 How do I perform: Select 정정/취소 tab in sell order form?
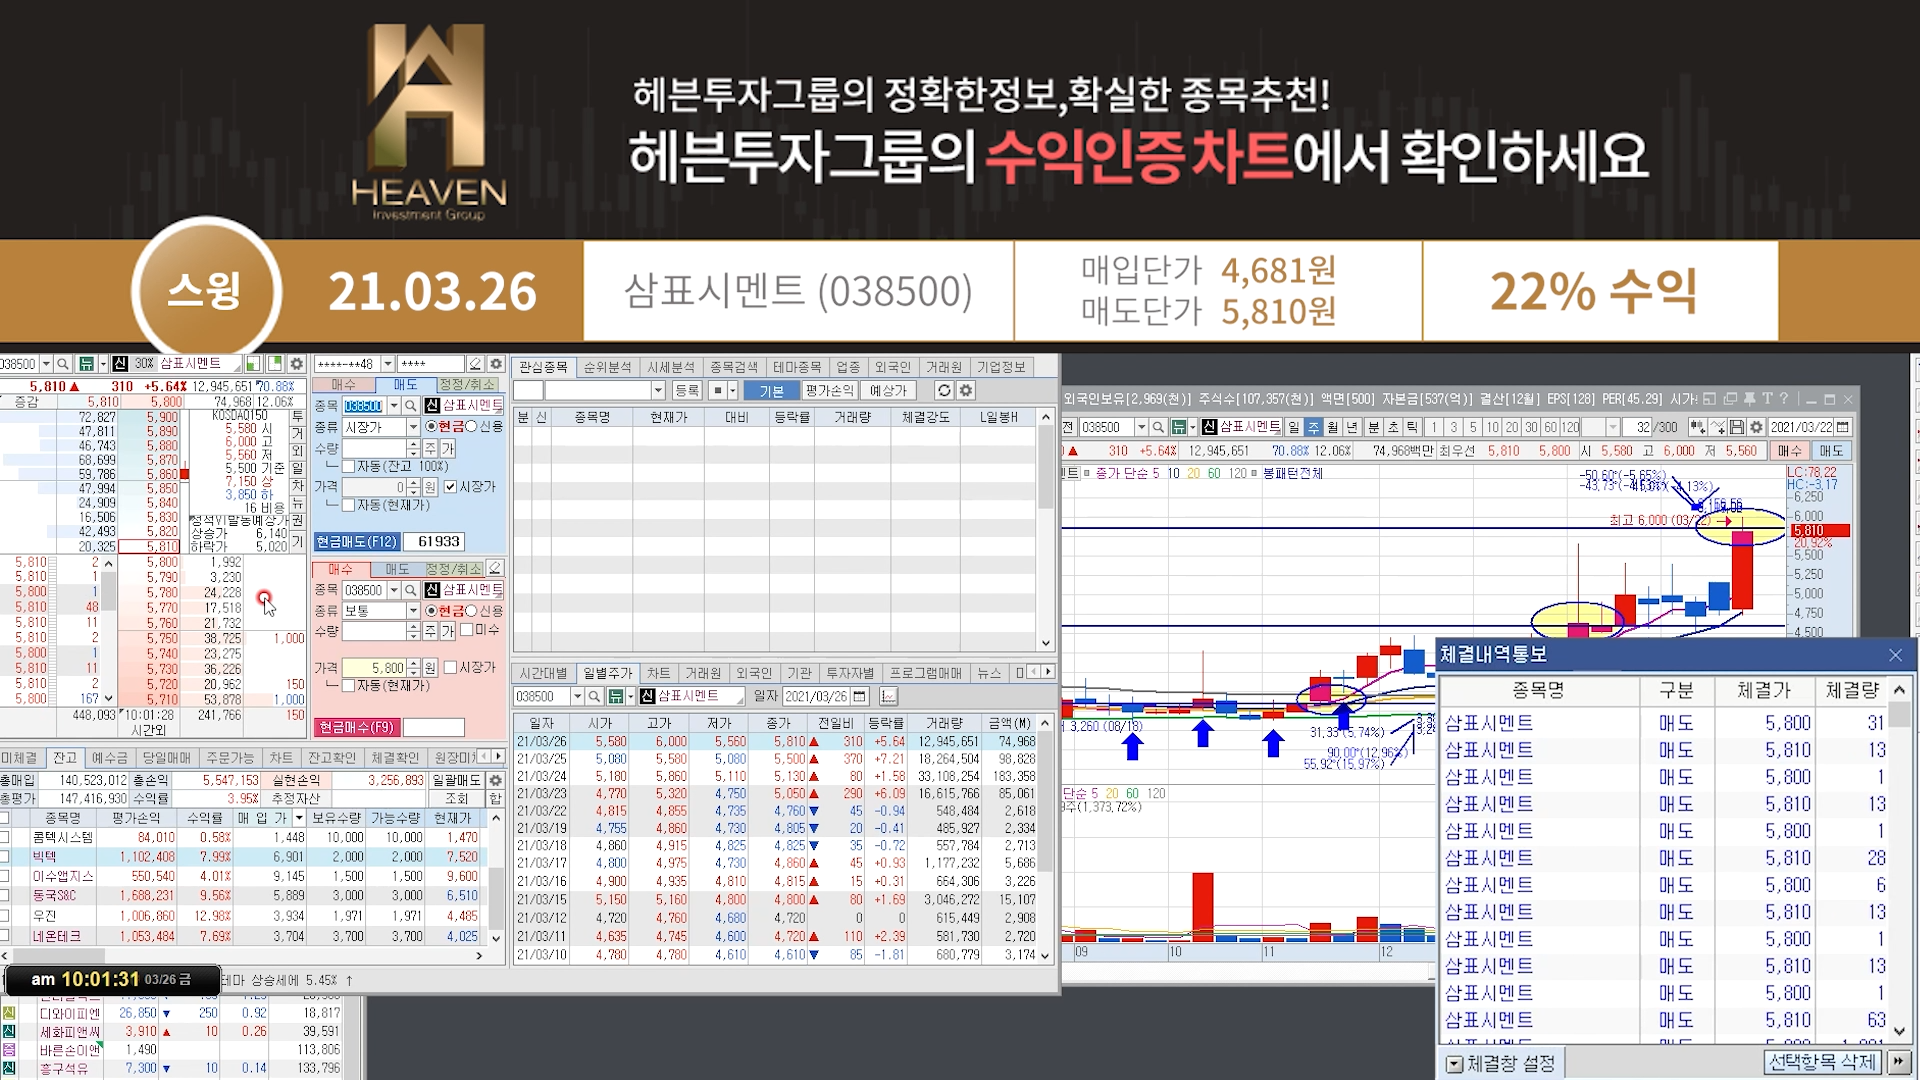[467, 385]
